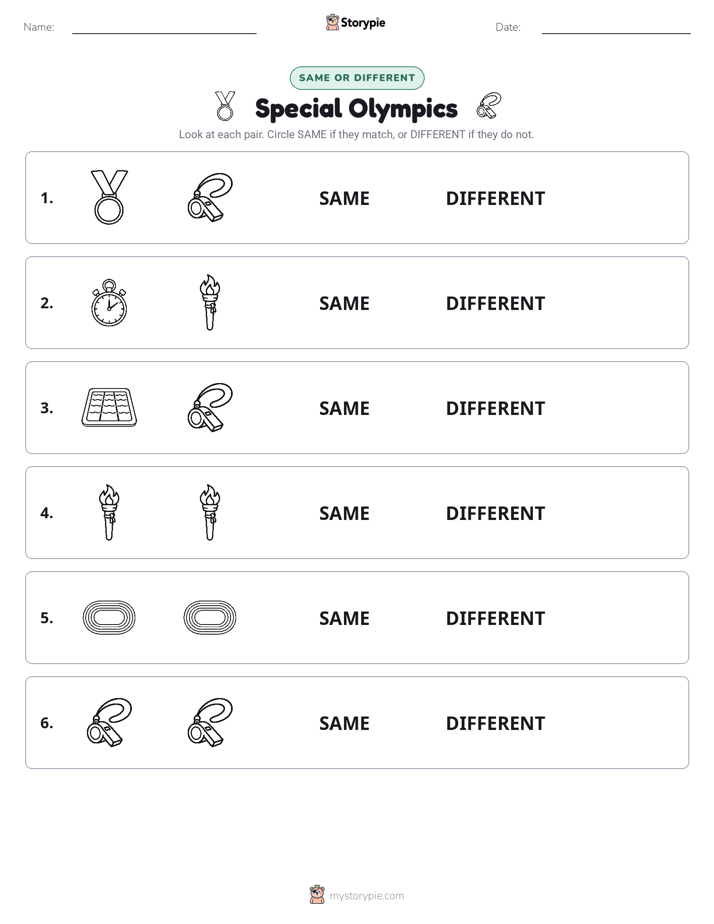Click the left torch icon in row 4
The image size is (714, 924).
[x=109, y=513]
